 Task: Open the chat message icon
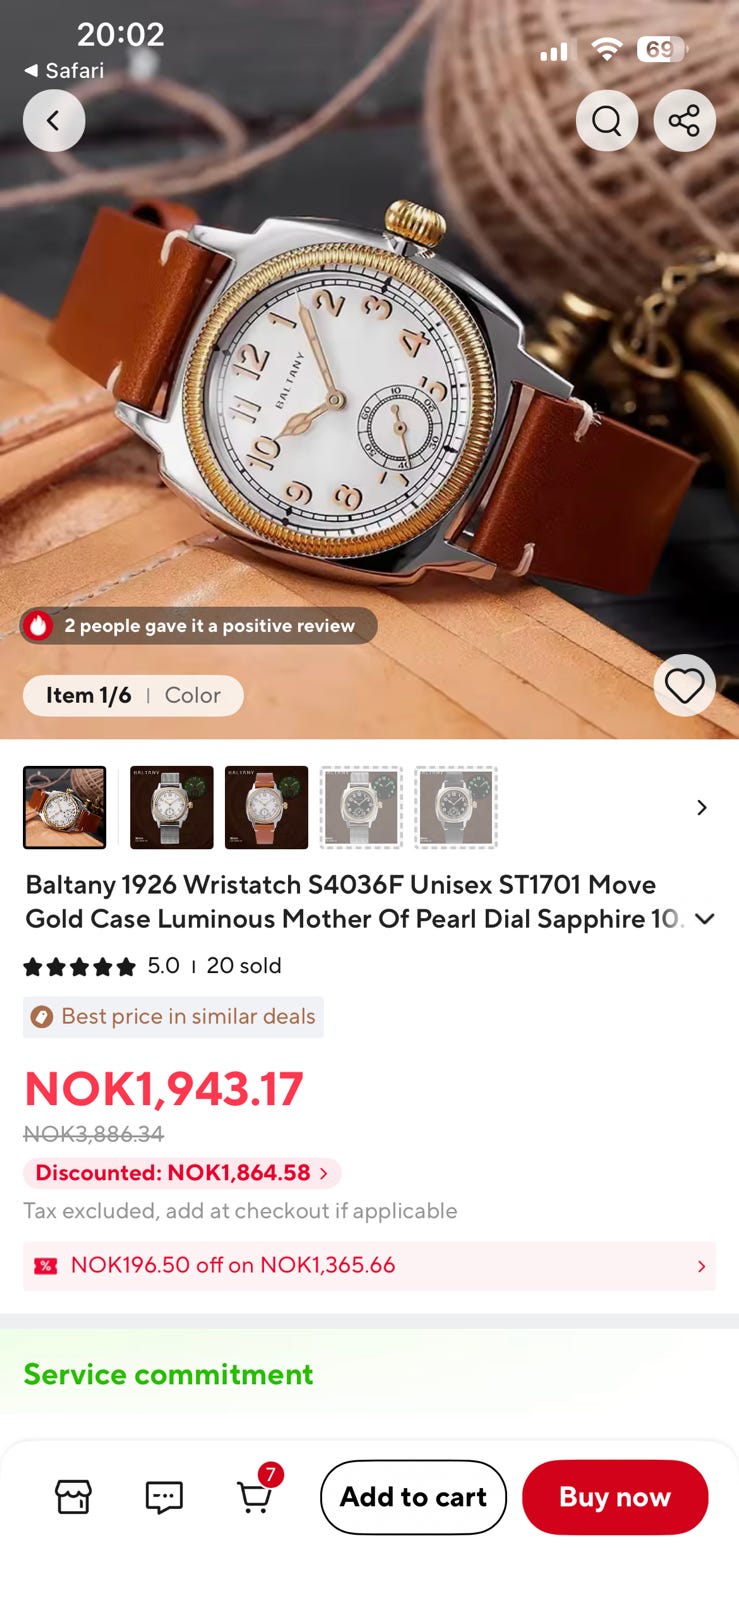pyautogui.click(x=164, y=1497)
